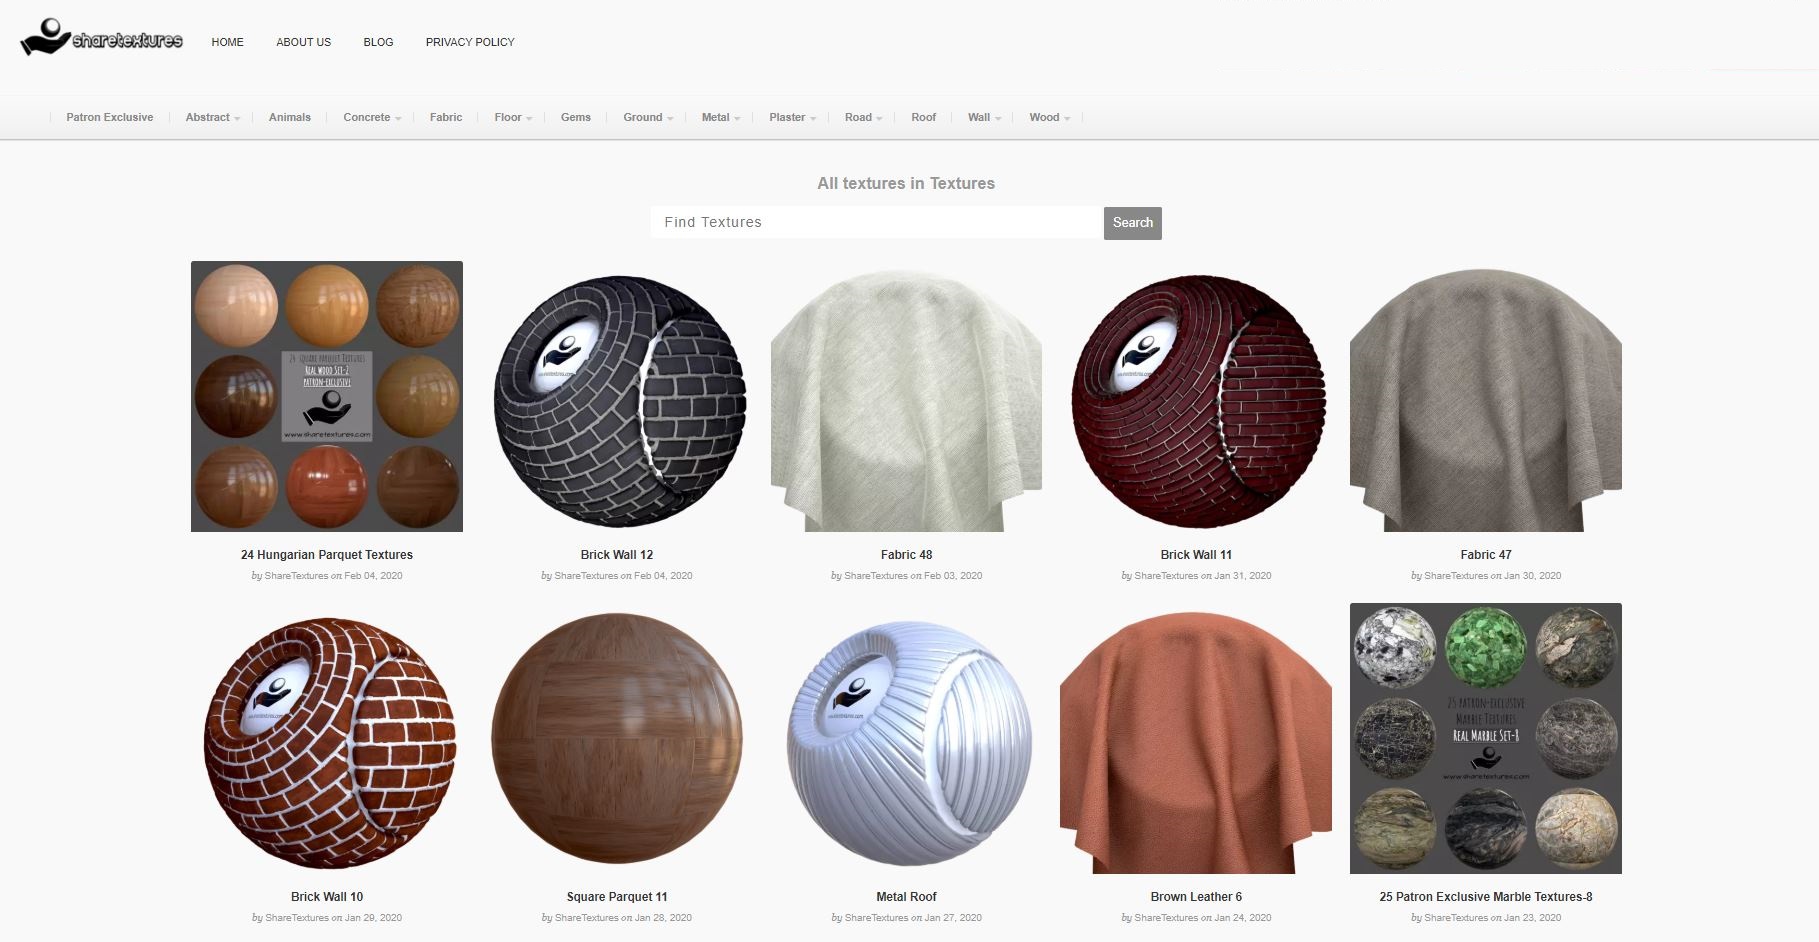The image size is (1819, 942).
Task: Click the Metal Roof texture thumbnail
Action: (x=906, y=738)
